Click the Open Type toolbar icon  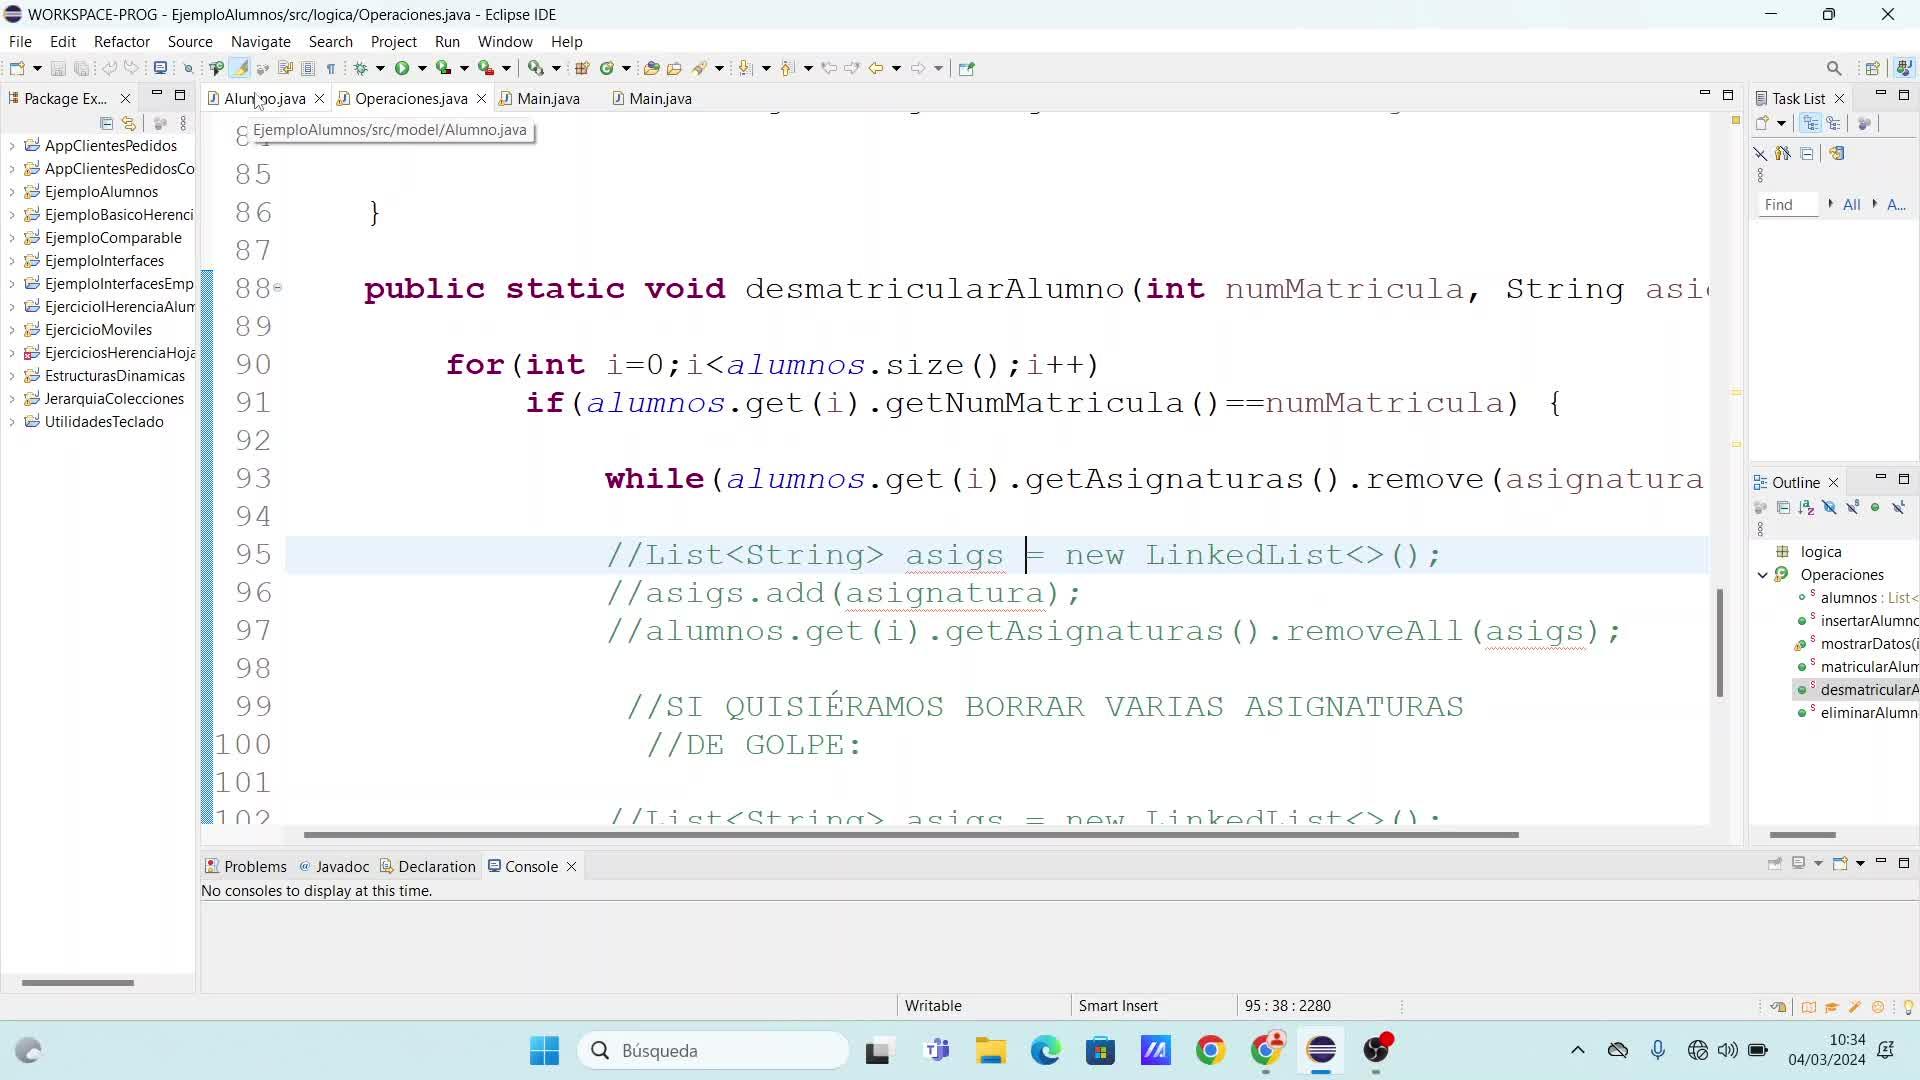point(651,68)
